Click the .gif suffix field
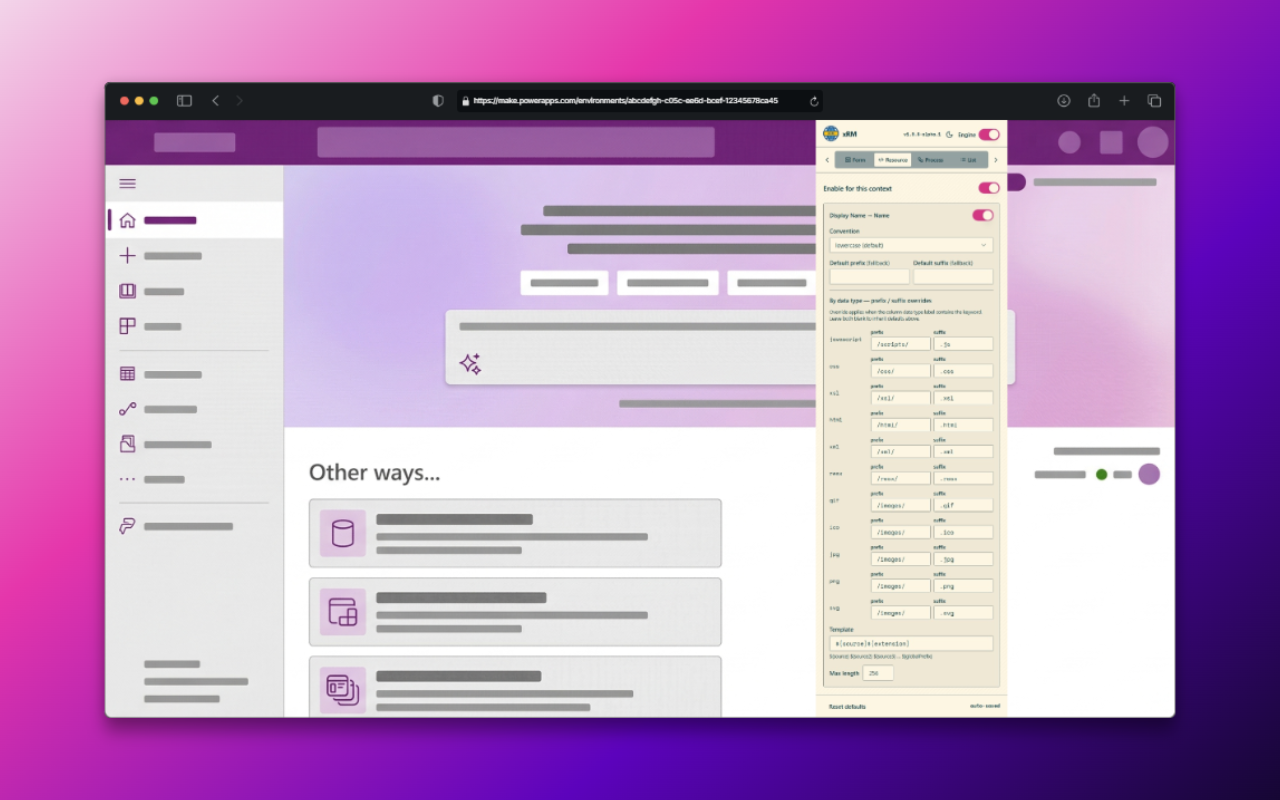The height and width of the screenshot is (800, 1280). pyautogui.click(x=963, y=506)
